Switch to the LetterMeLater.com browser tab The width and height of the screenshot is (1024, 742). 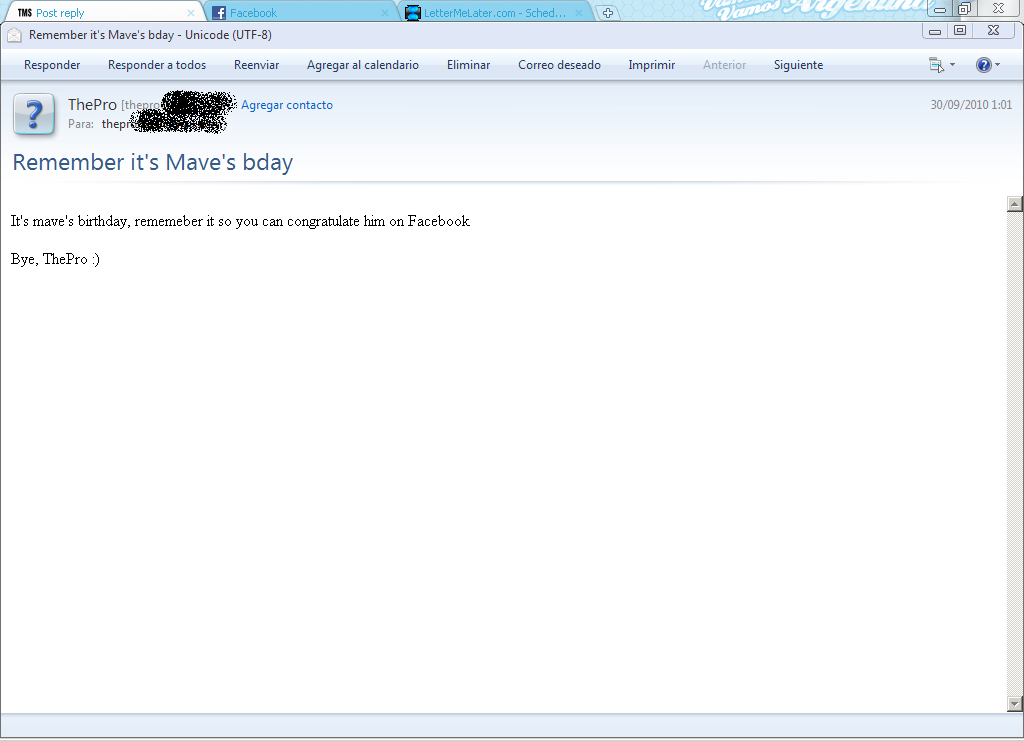point(495,12)
